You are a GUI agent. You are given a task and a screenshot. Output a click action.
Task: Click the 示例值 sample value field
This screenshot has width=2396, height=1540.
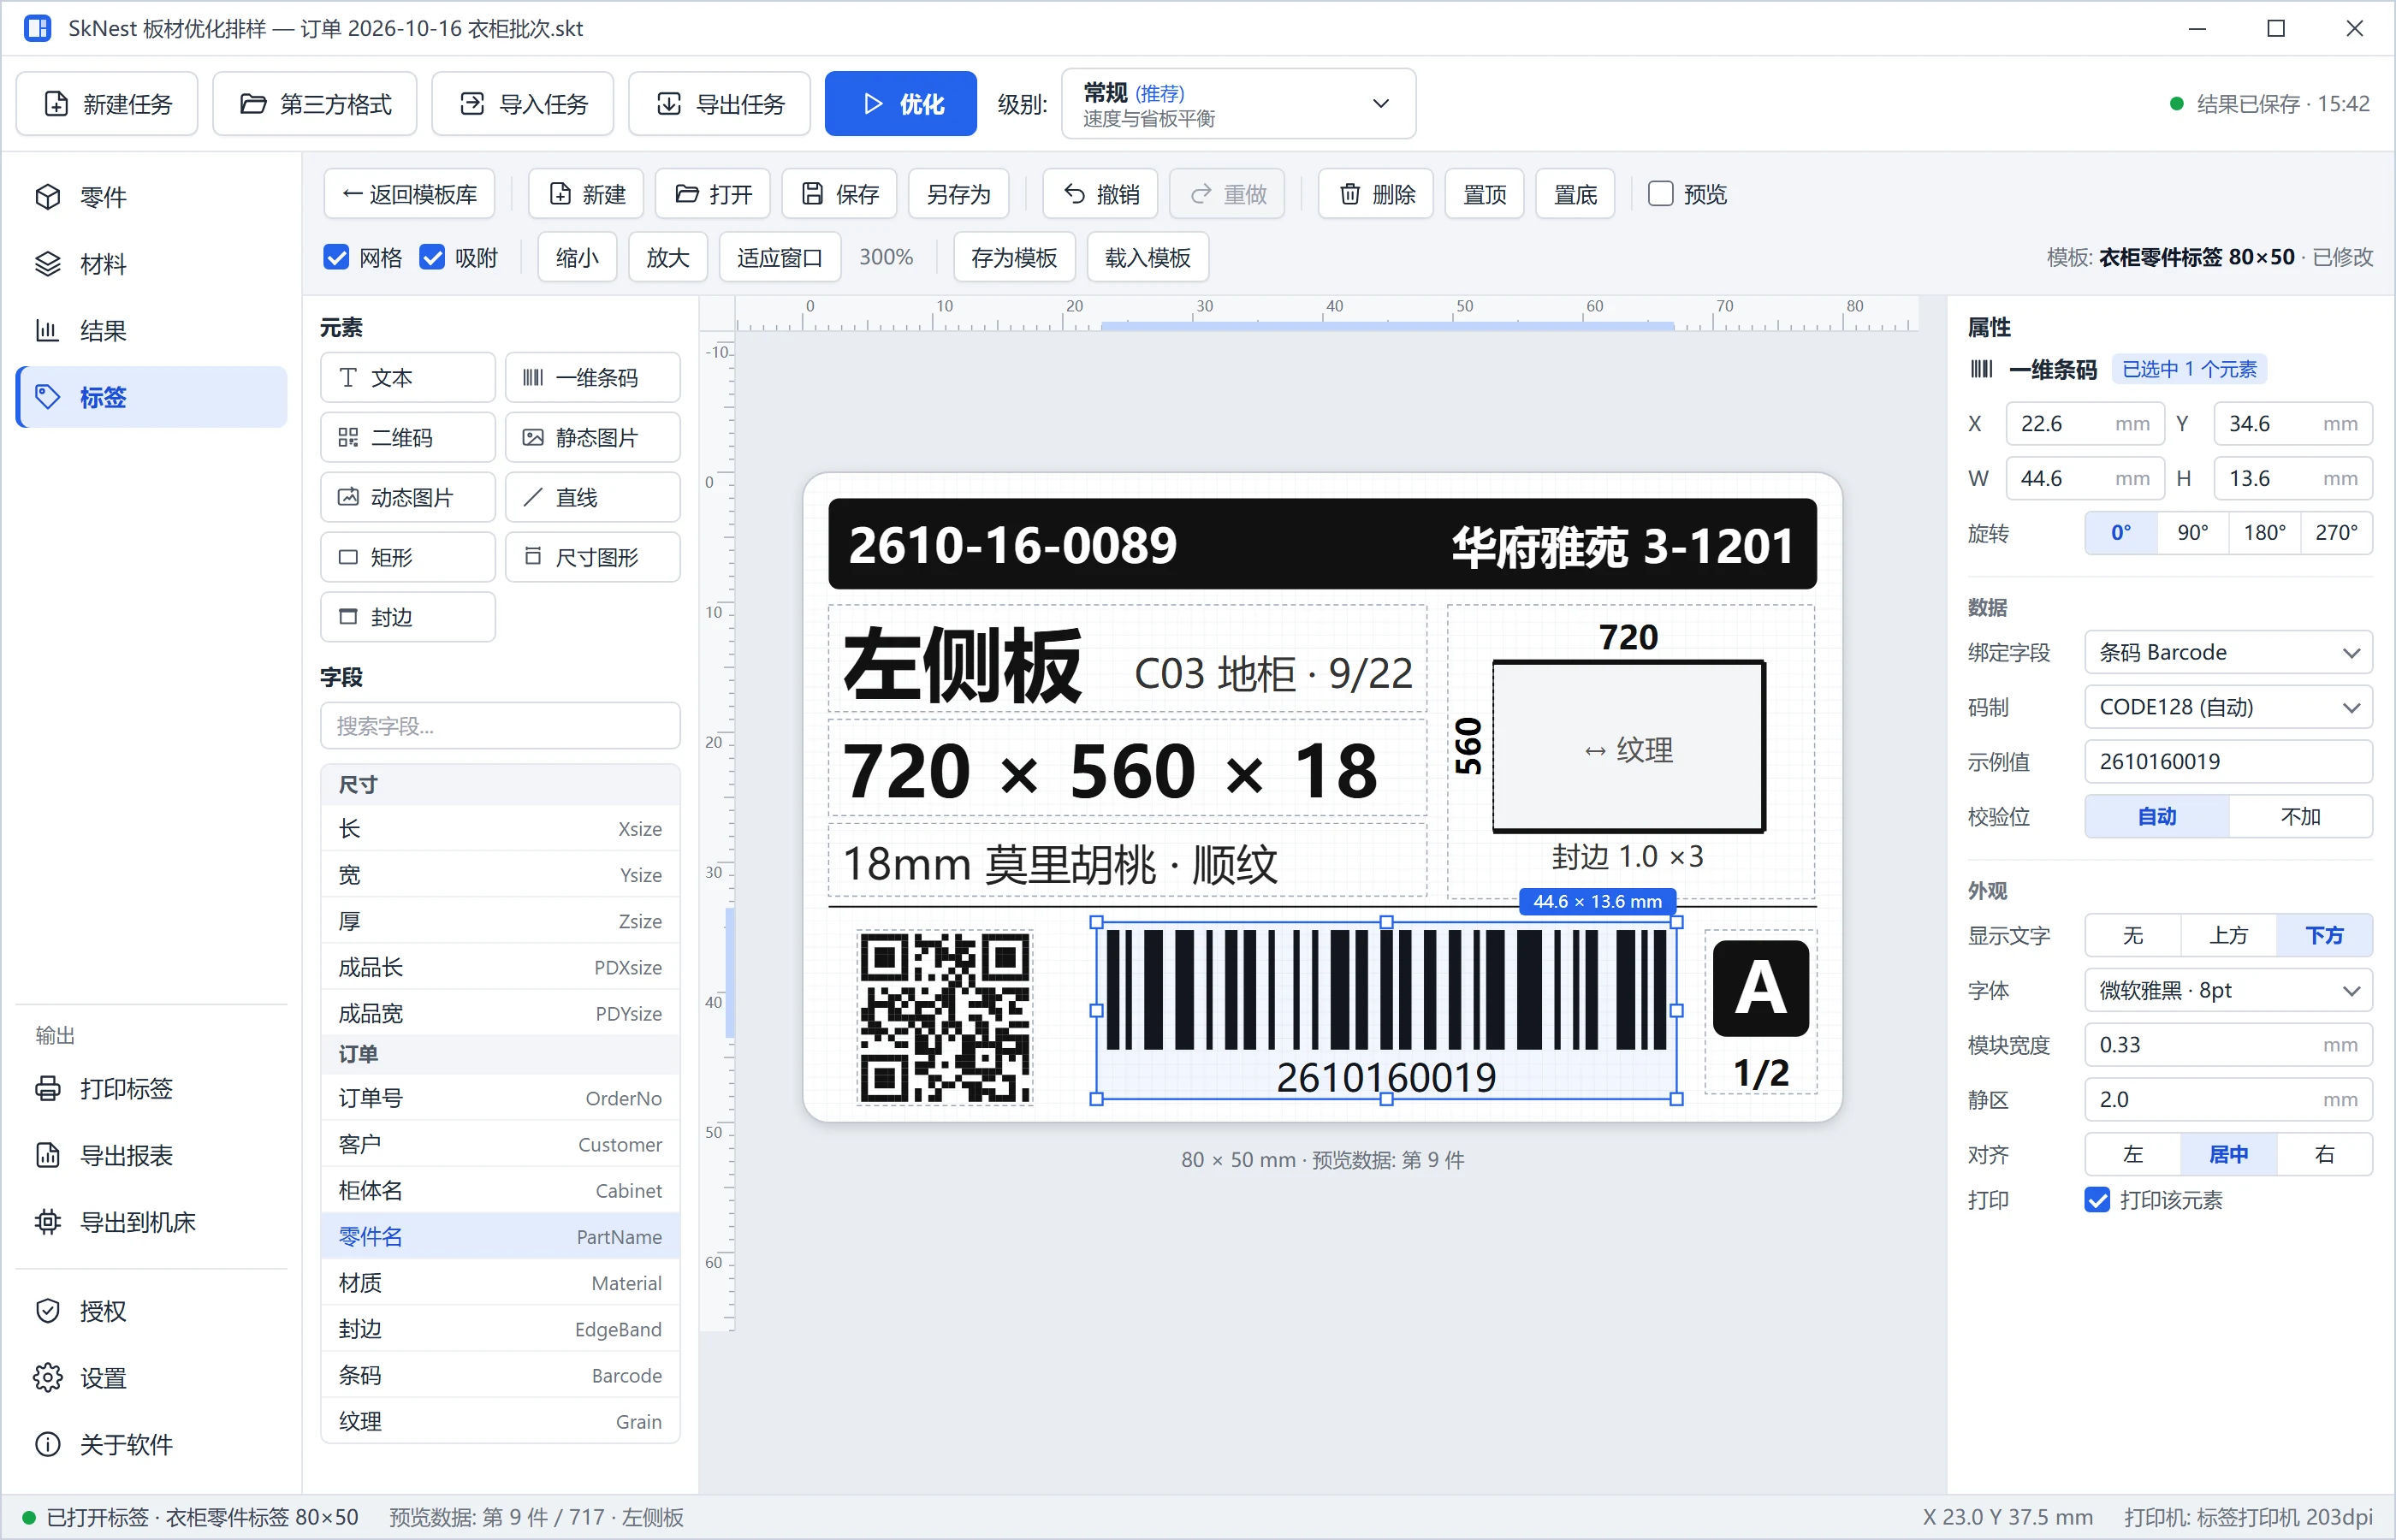(2229, 762)
